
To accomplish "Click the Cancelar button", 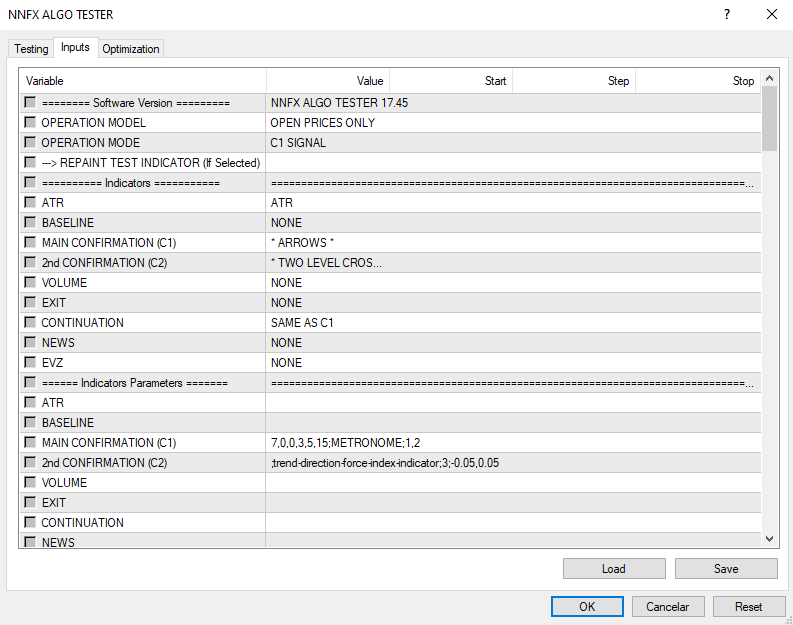I will point(668,606).
